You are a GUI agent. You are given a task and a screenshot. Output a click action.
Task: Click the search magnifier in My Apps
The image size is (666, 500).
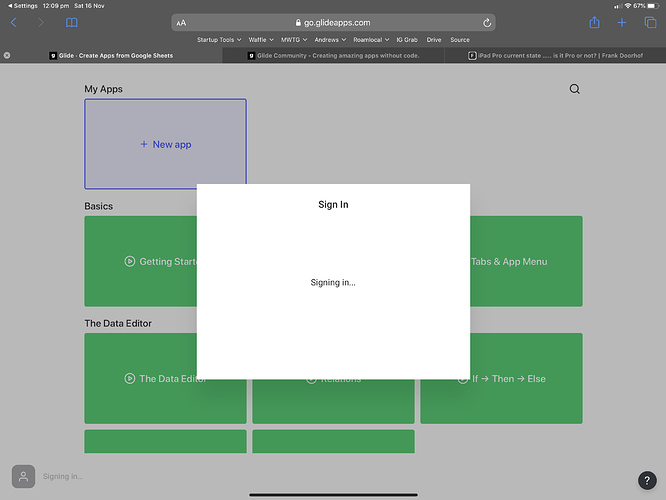pyautogui.click(x=574, y=89)
